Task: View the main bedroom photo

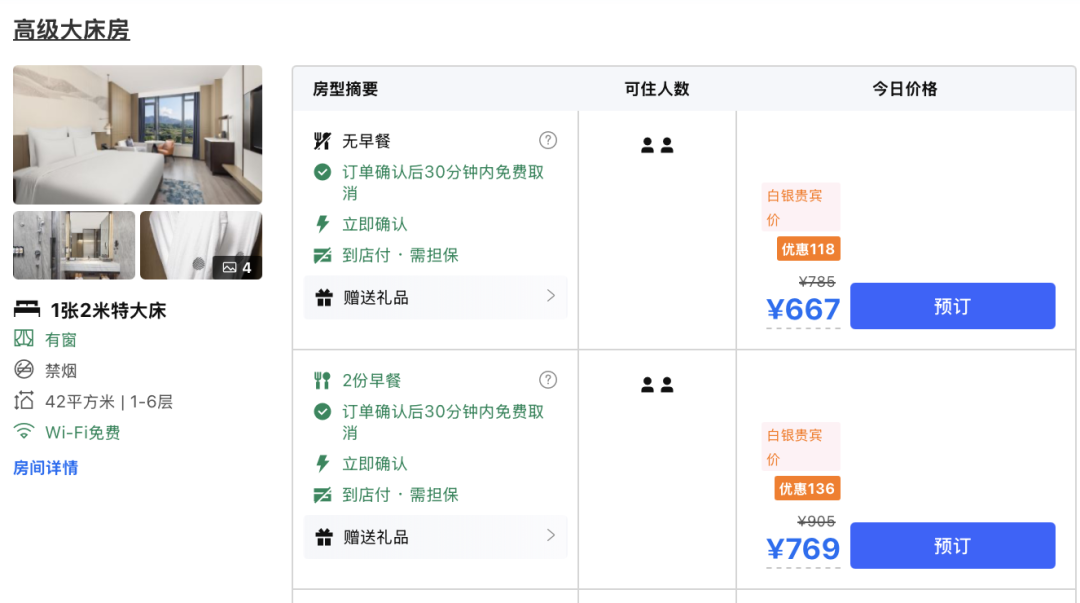Action: click(x=138, y=135)
